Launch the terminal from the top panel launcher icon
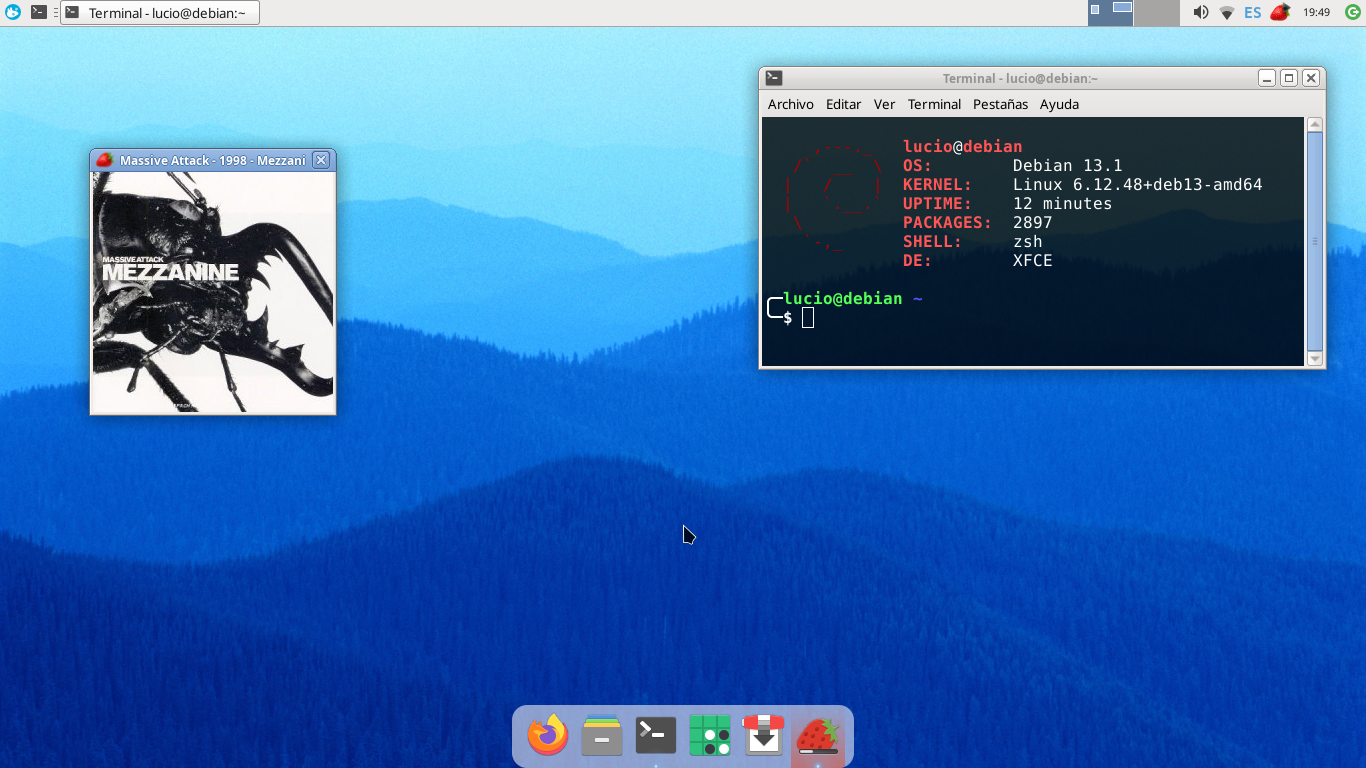 click(x=38, y=12)
